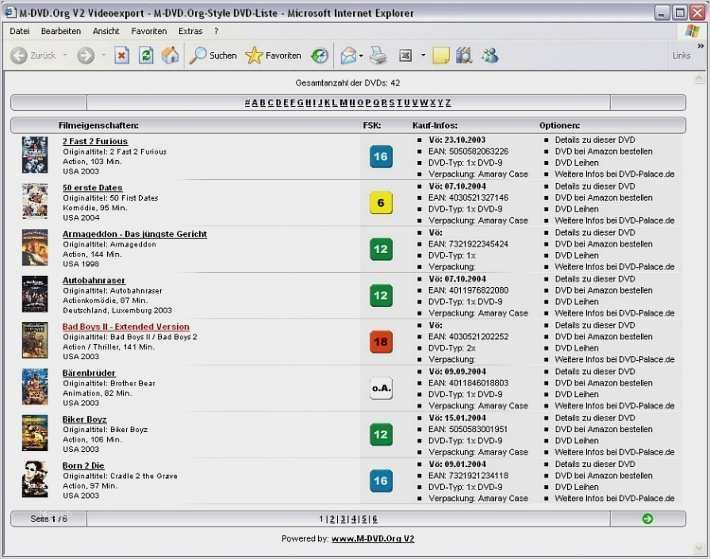Open the www.M-DVD.Org V2 link

pos(373,539)
